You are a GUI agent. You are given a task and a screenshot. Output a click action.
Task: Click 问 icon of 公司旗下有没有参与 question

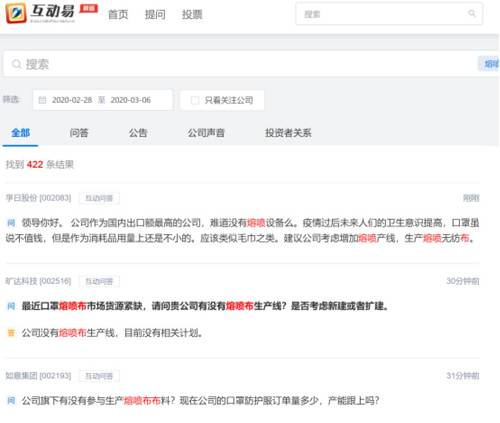(x=11, y=400)
